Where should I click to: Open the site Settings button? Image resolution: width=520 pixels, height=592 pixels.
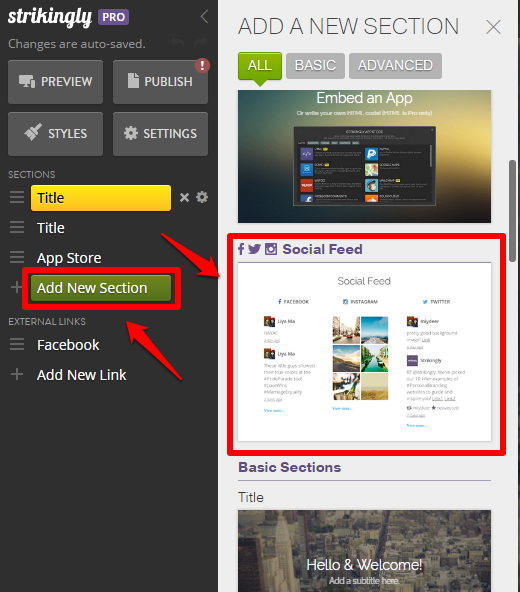pyautogui.click(x=160, y=134)
